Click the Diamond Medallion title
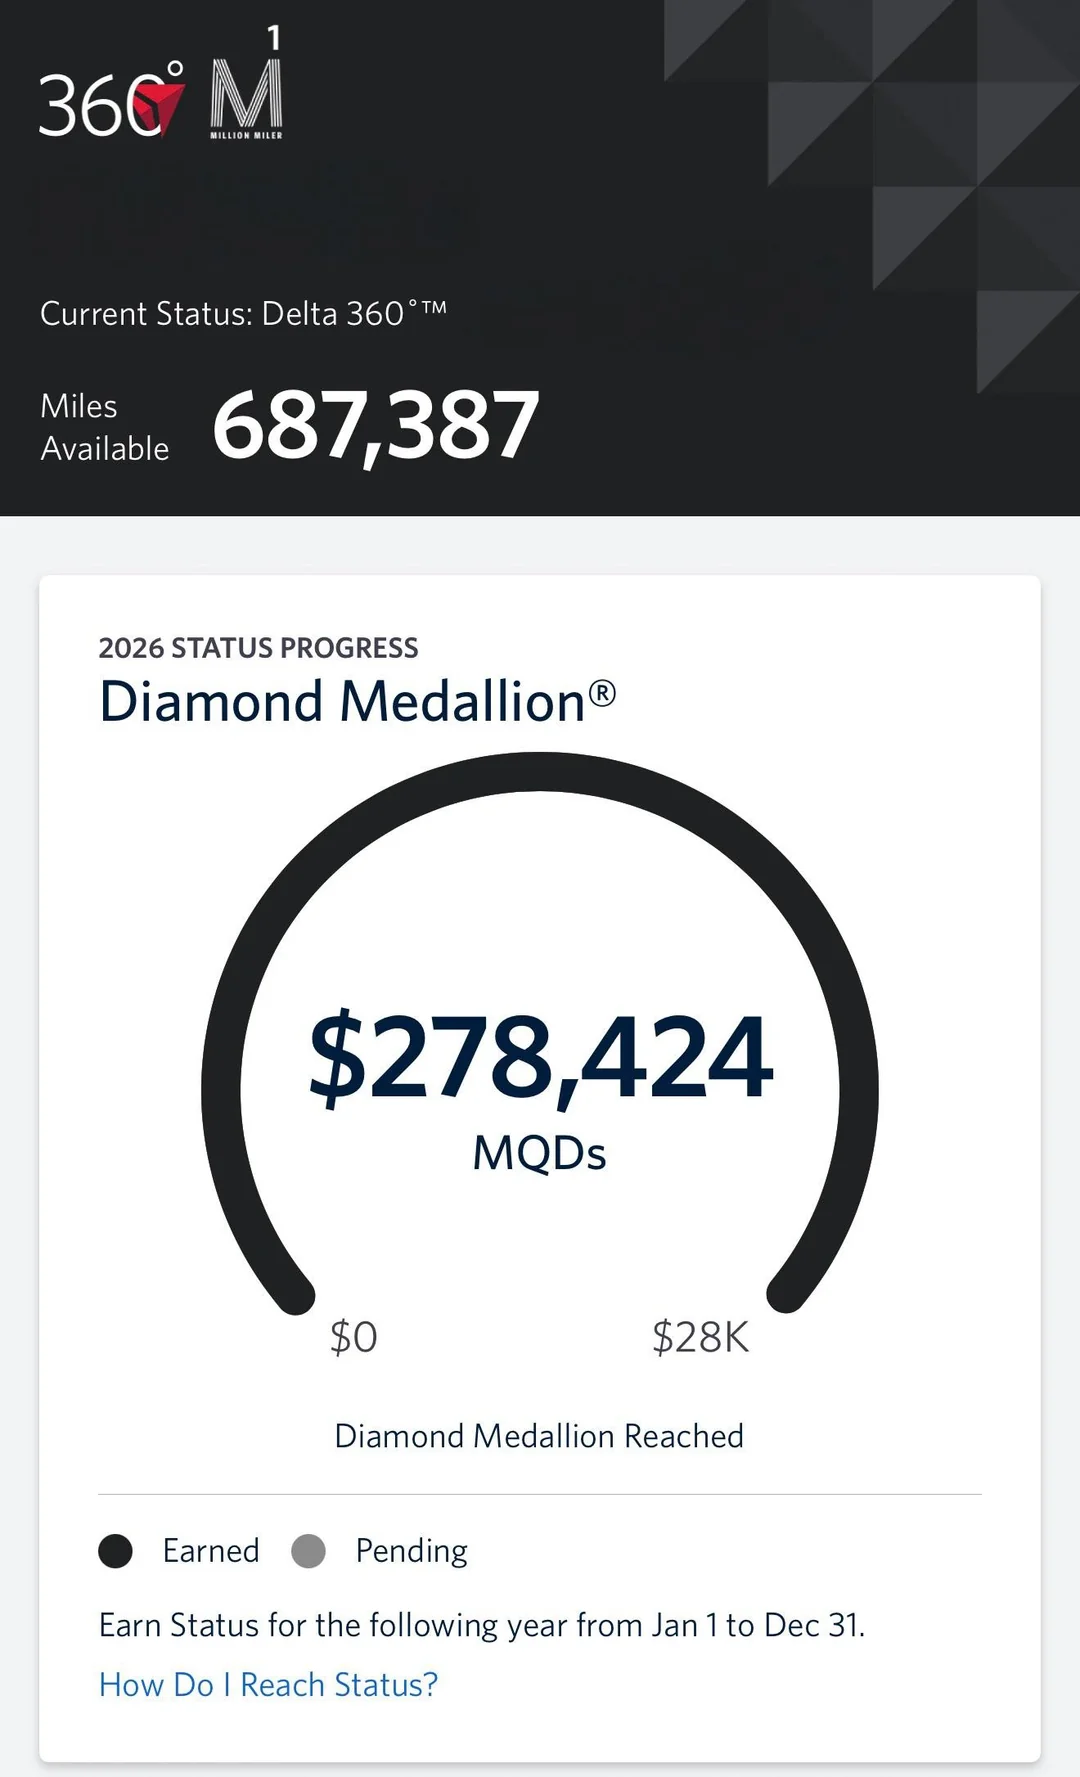Screen dimensions: 1080x1777 342,701
